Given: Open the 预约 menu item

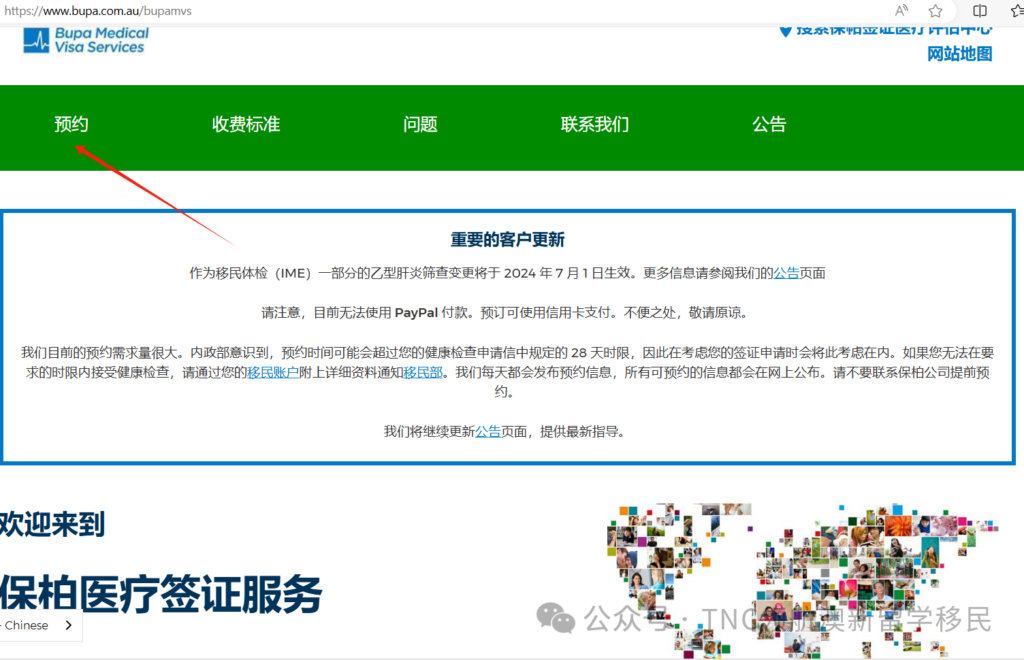Looking at the screenshot, I should point(71,125).
